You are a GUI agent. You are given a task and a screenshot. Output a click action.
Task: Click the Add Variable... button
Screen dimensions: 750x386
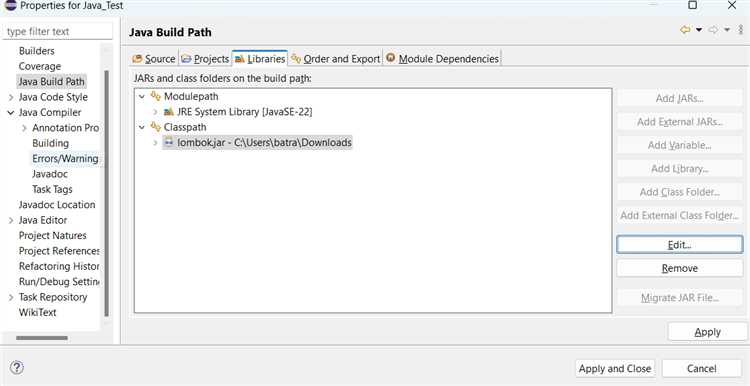coord(679,145)
